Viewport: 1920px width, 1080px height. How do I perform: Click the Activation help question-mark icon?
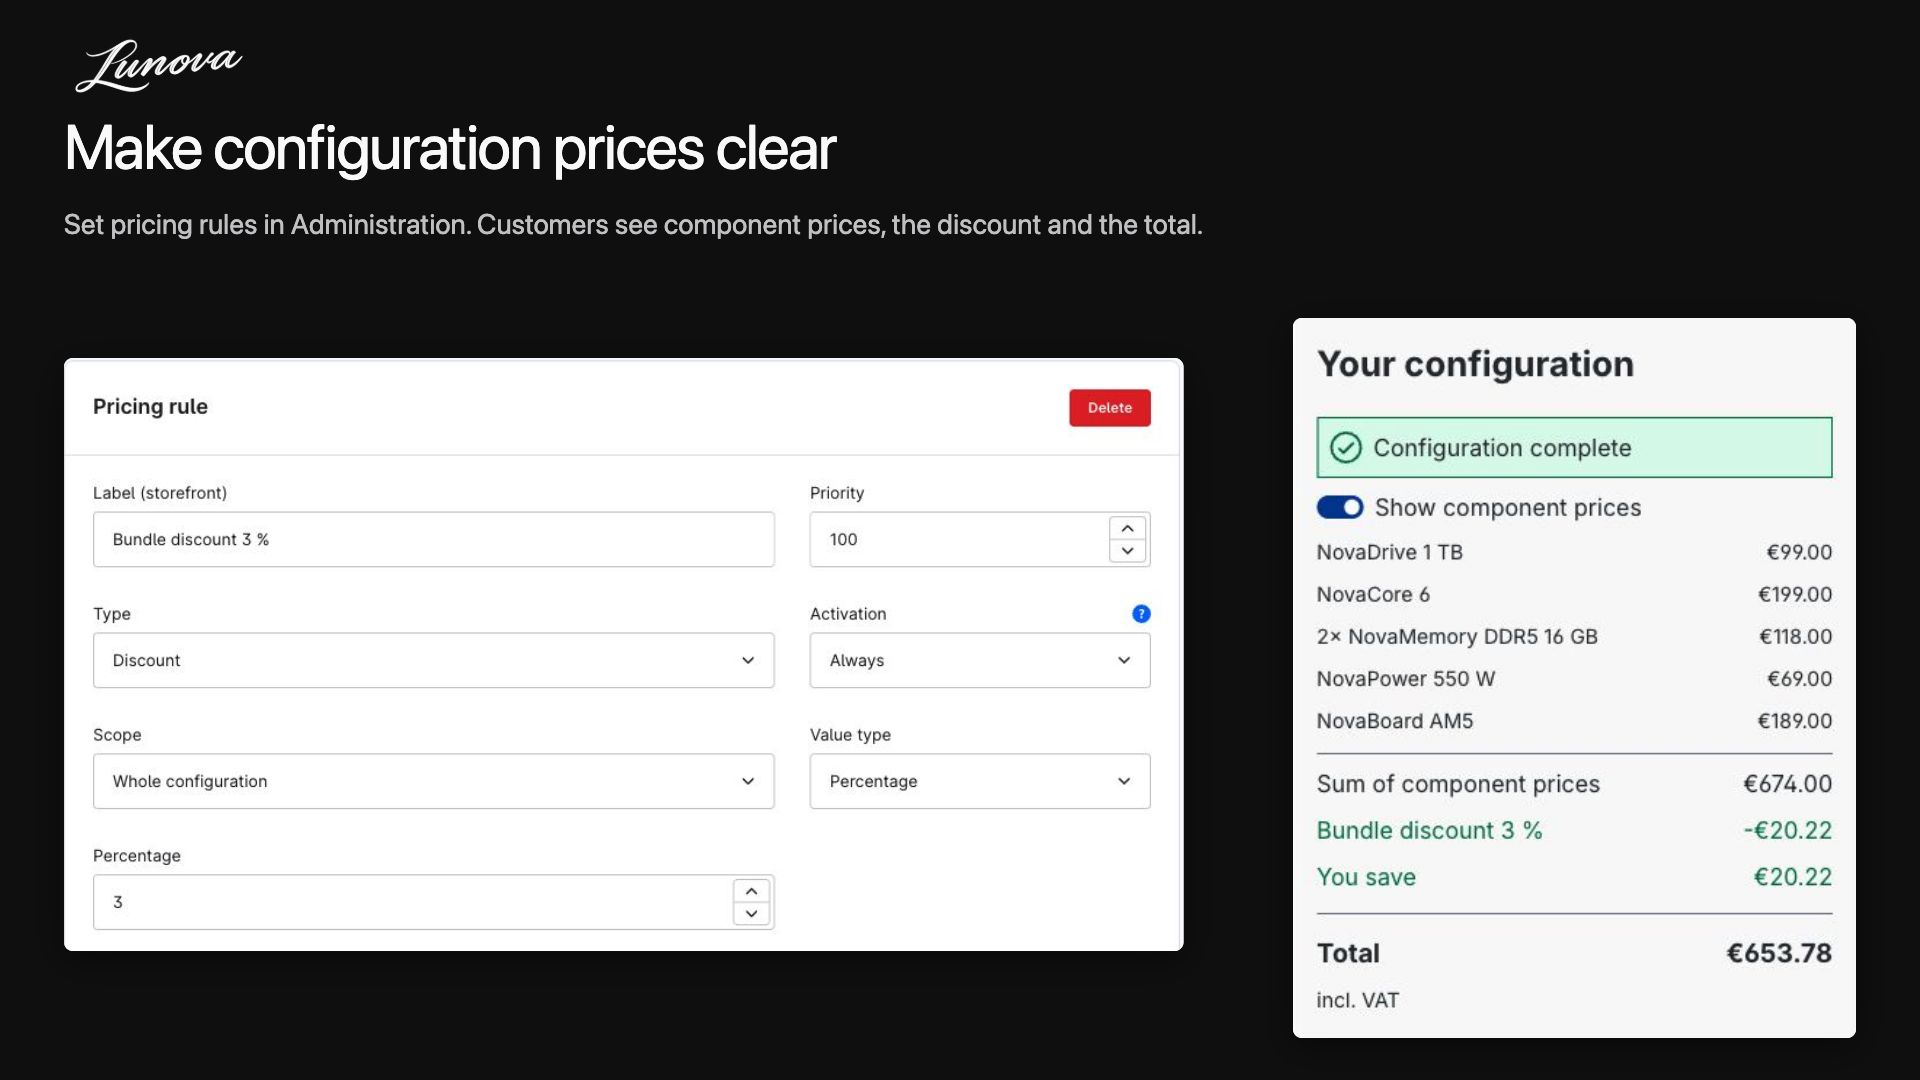click(1141, 614)
